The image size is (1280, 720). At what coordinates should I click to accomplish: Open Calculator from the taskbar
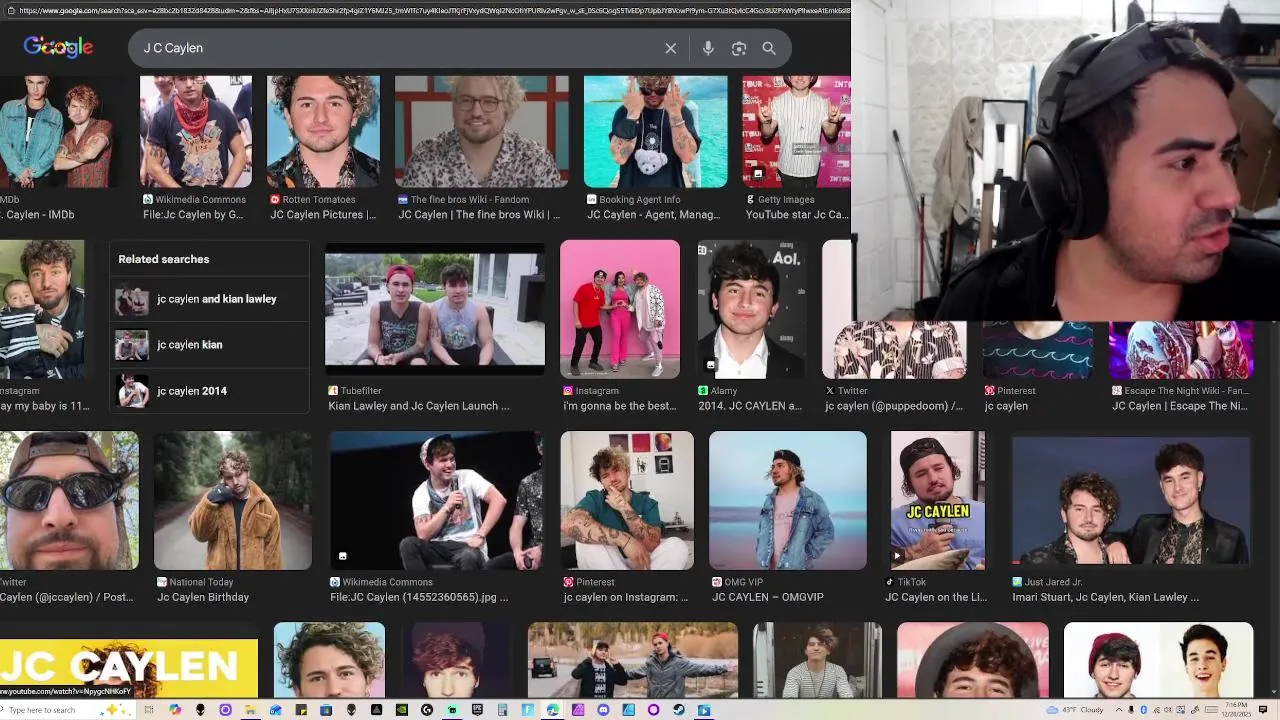click(502, 710)
